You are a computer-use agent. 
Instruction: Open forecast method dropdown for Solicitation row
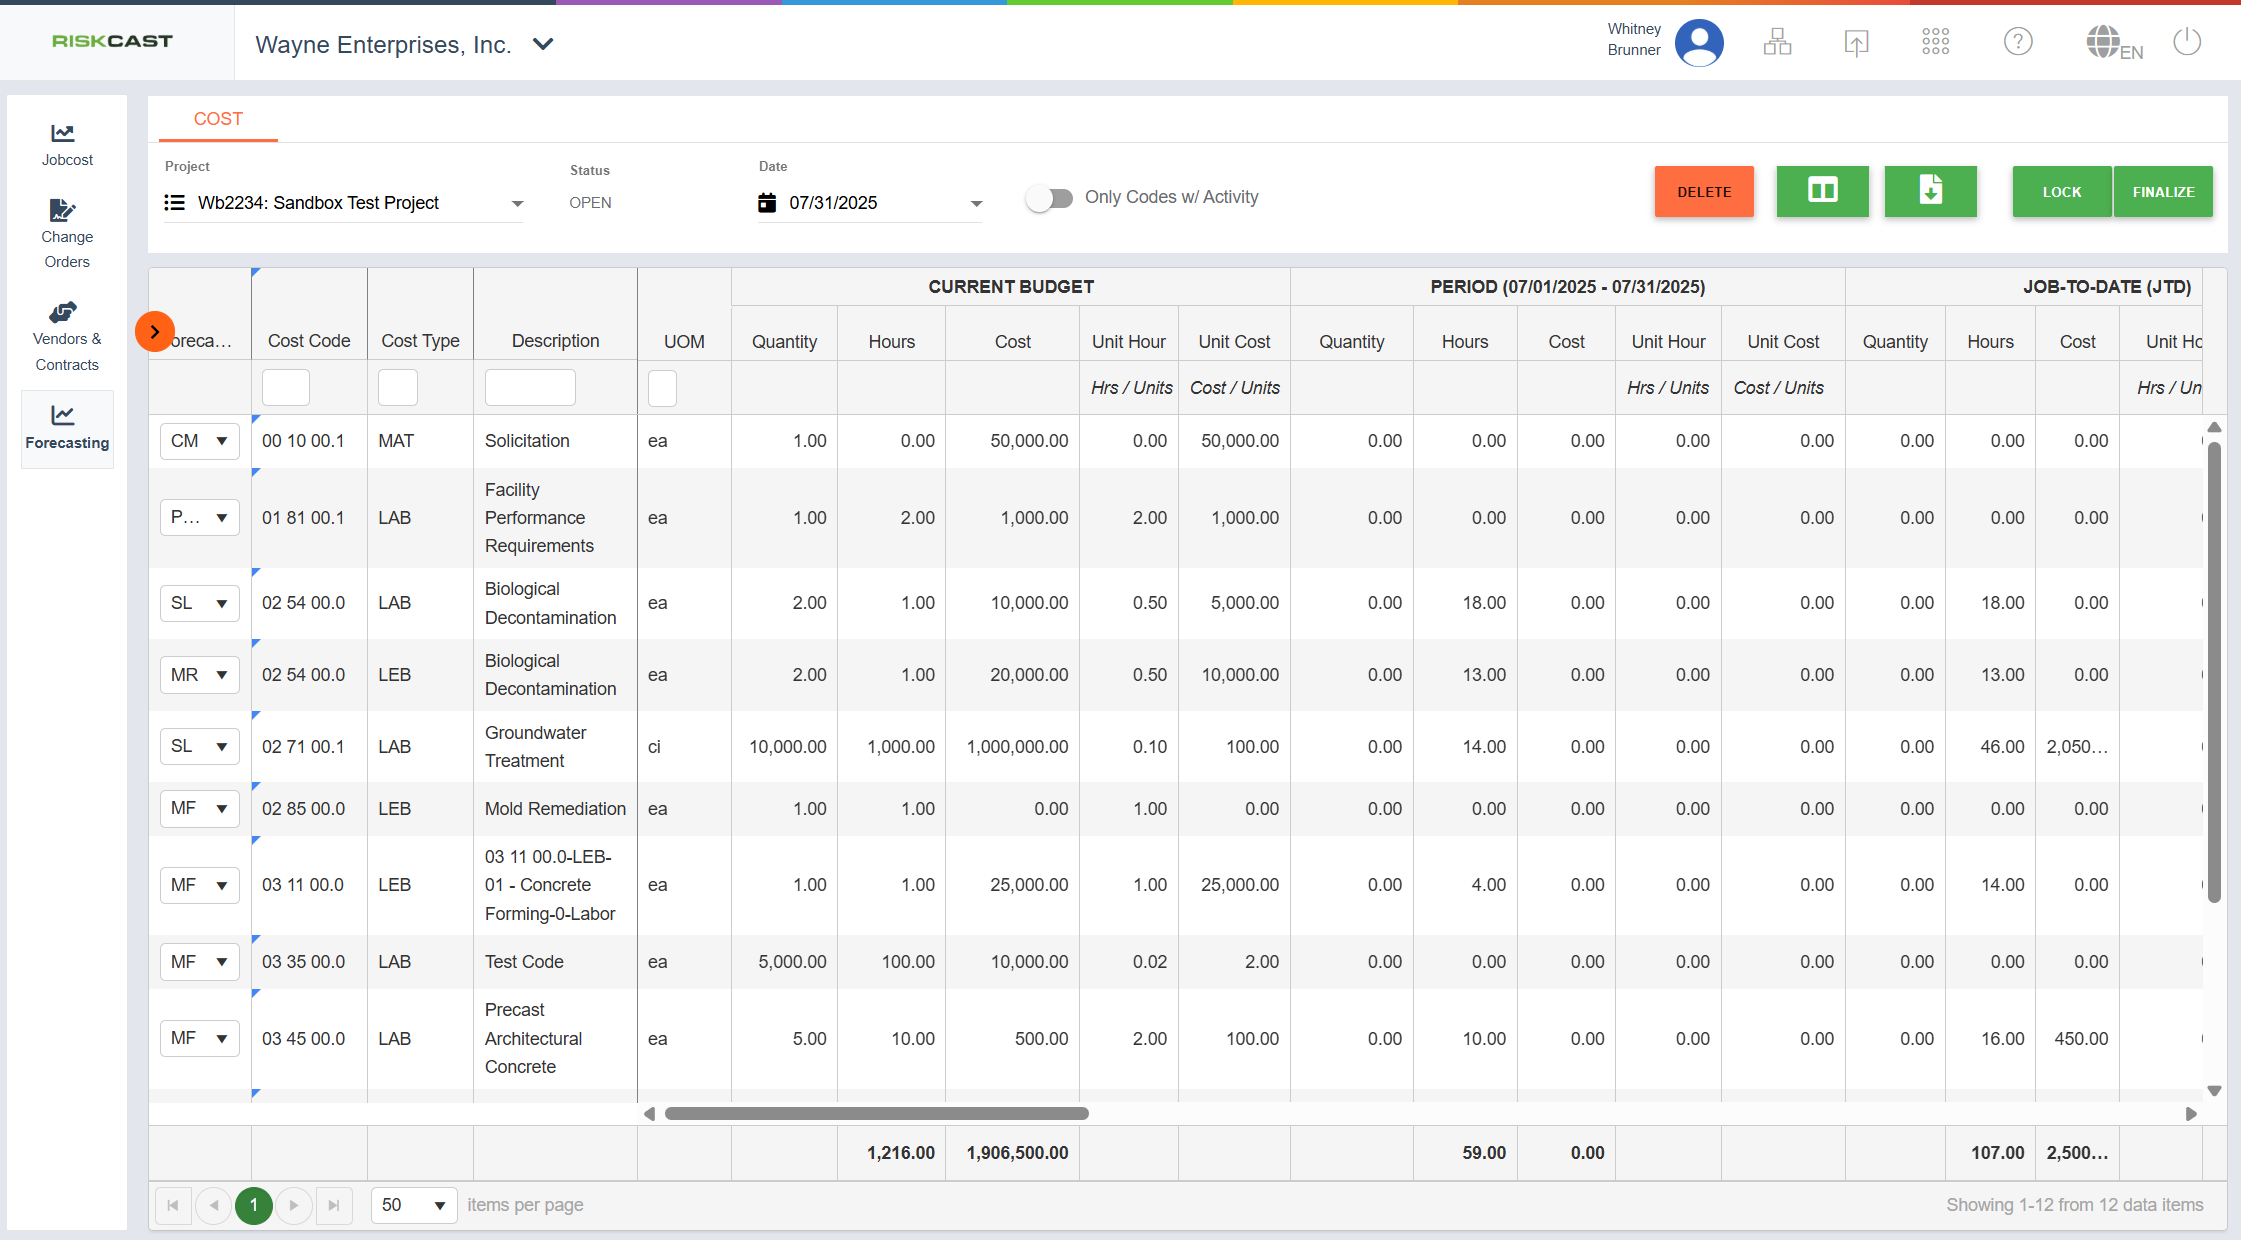[x=200, y=441]
